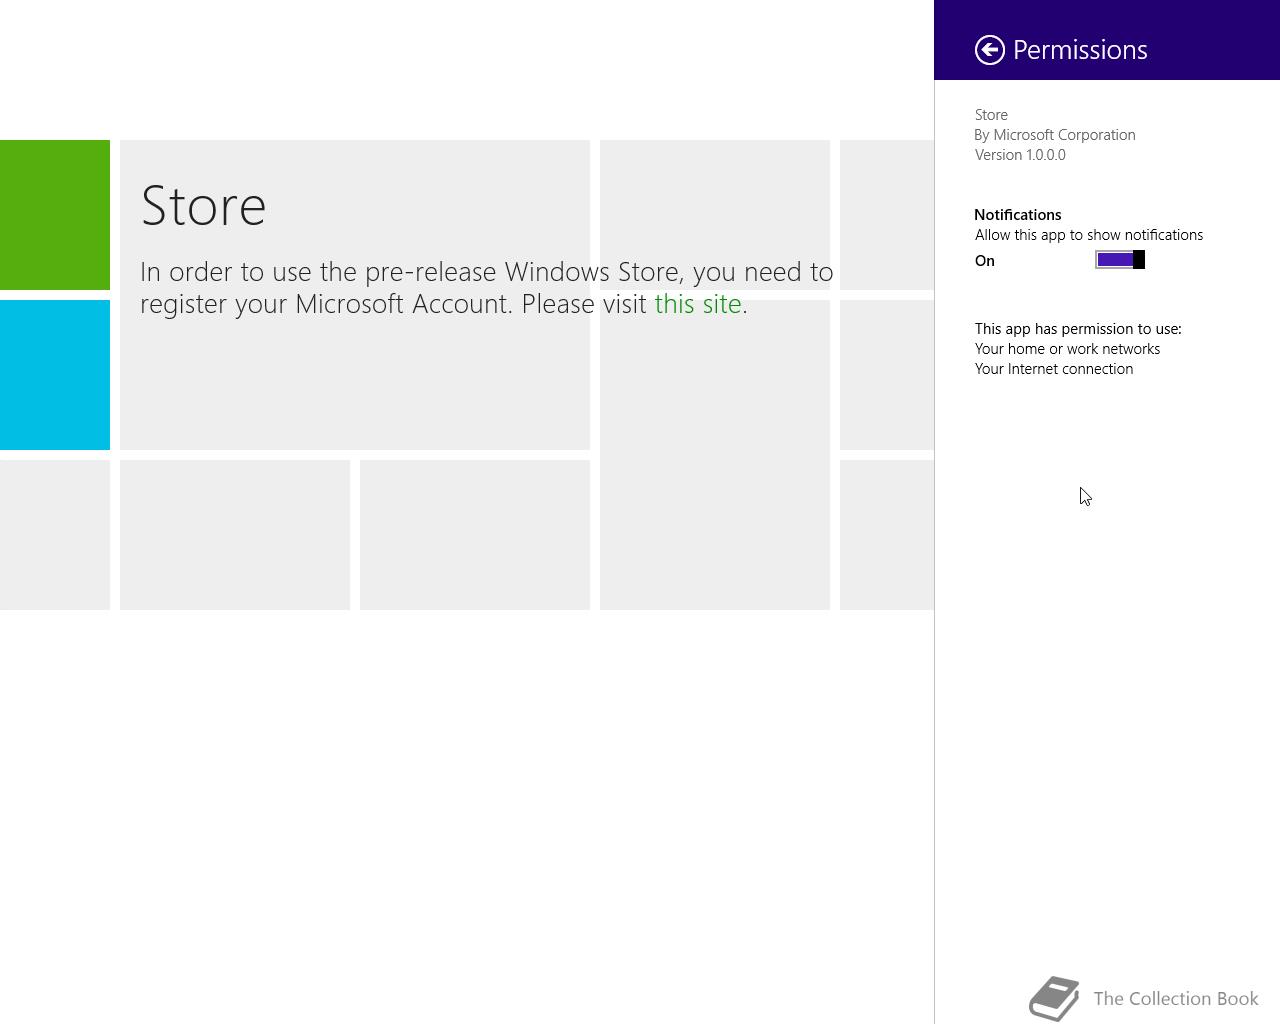Open the "this site" registration link
Viewport: 1280px width, 1024px height.
point(698,304)
